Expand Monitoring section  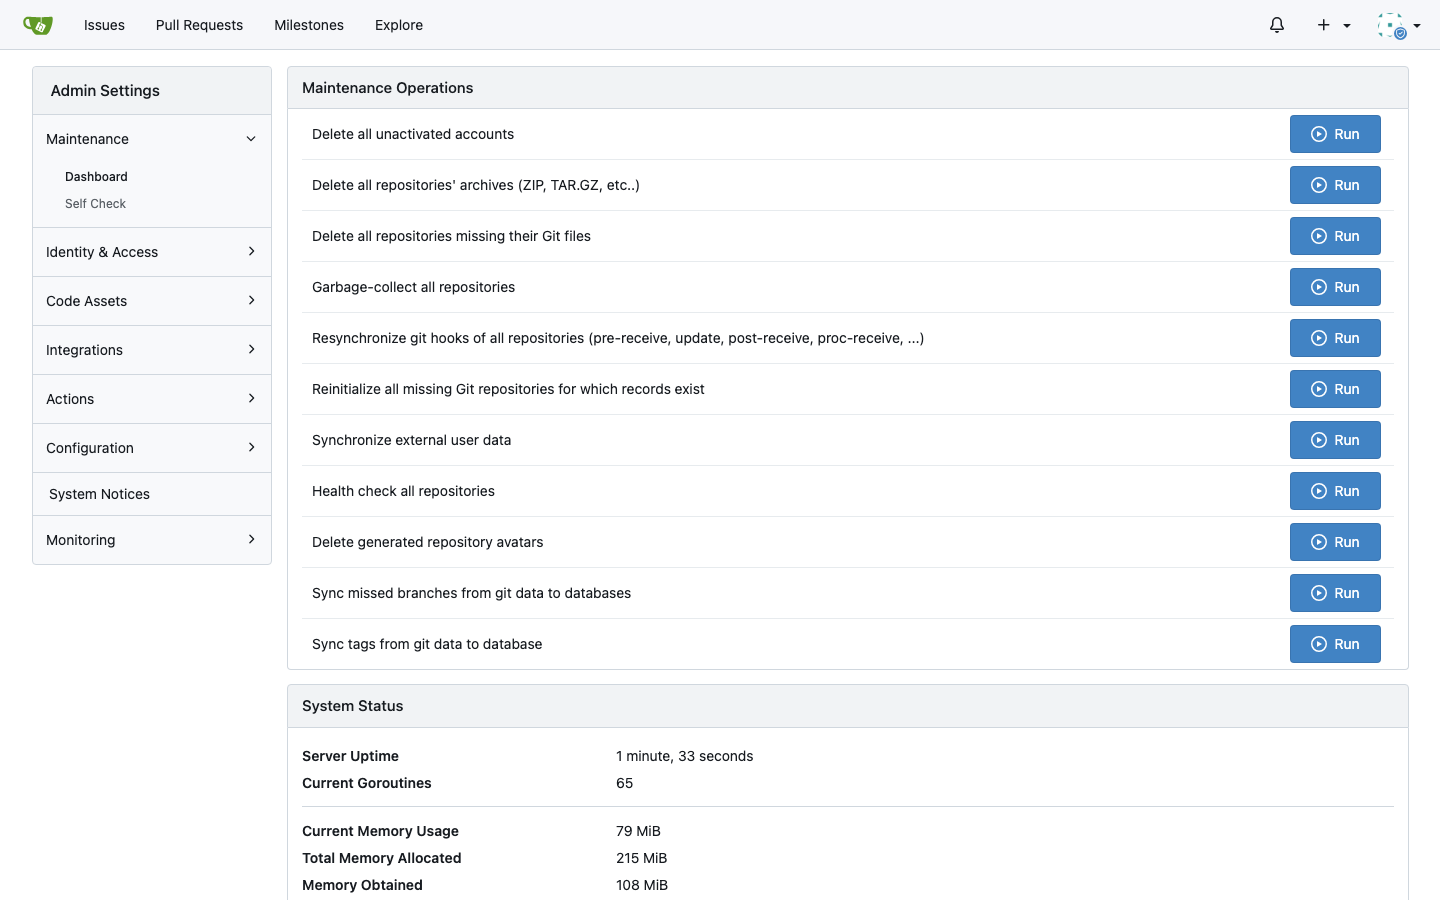(x=152, y=540)
